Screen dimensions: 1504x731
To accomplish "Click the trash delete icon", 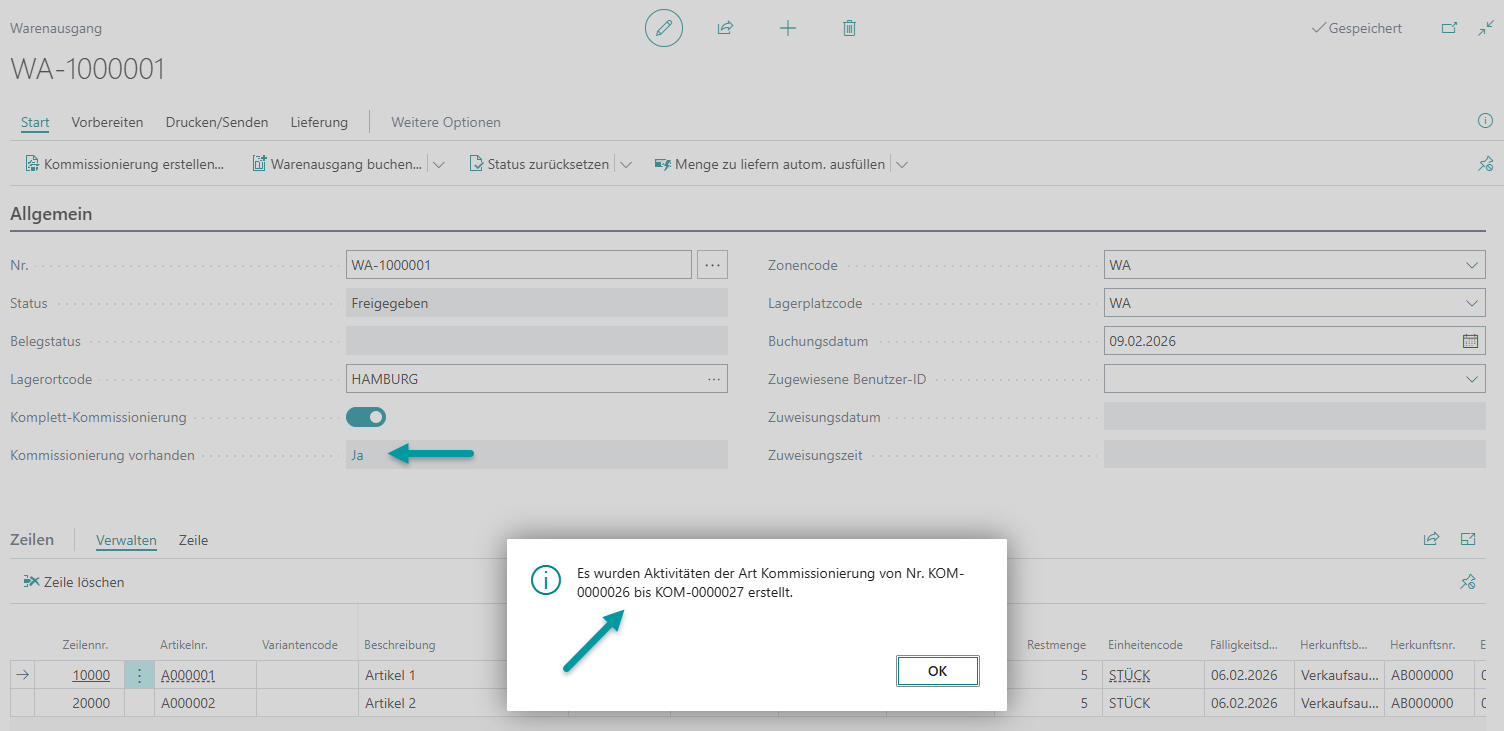I will 849,28.
